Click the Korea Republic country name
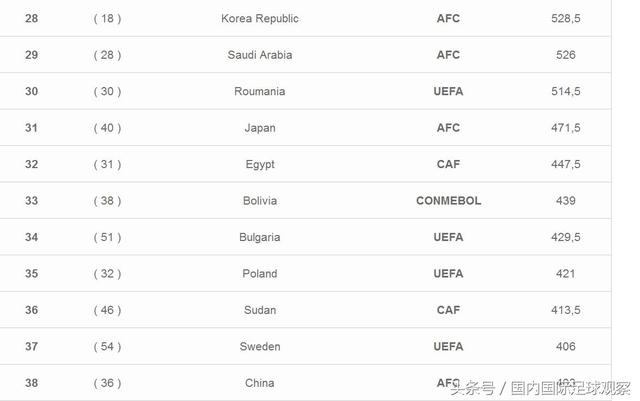 coord(259,19)
